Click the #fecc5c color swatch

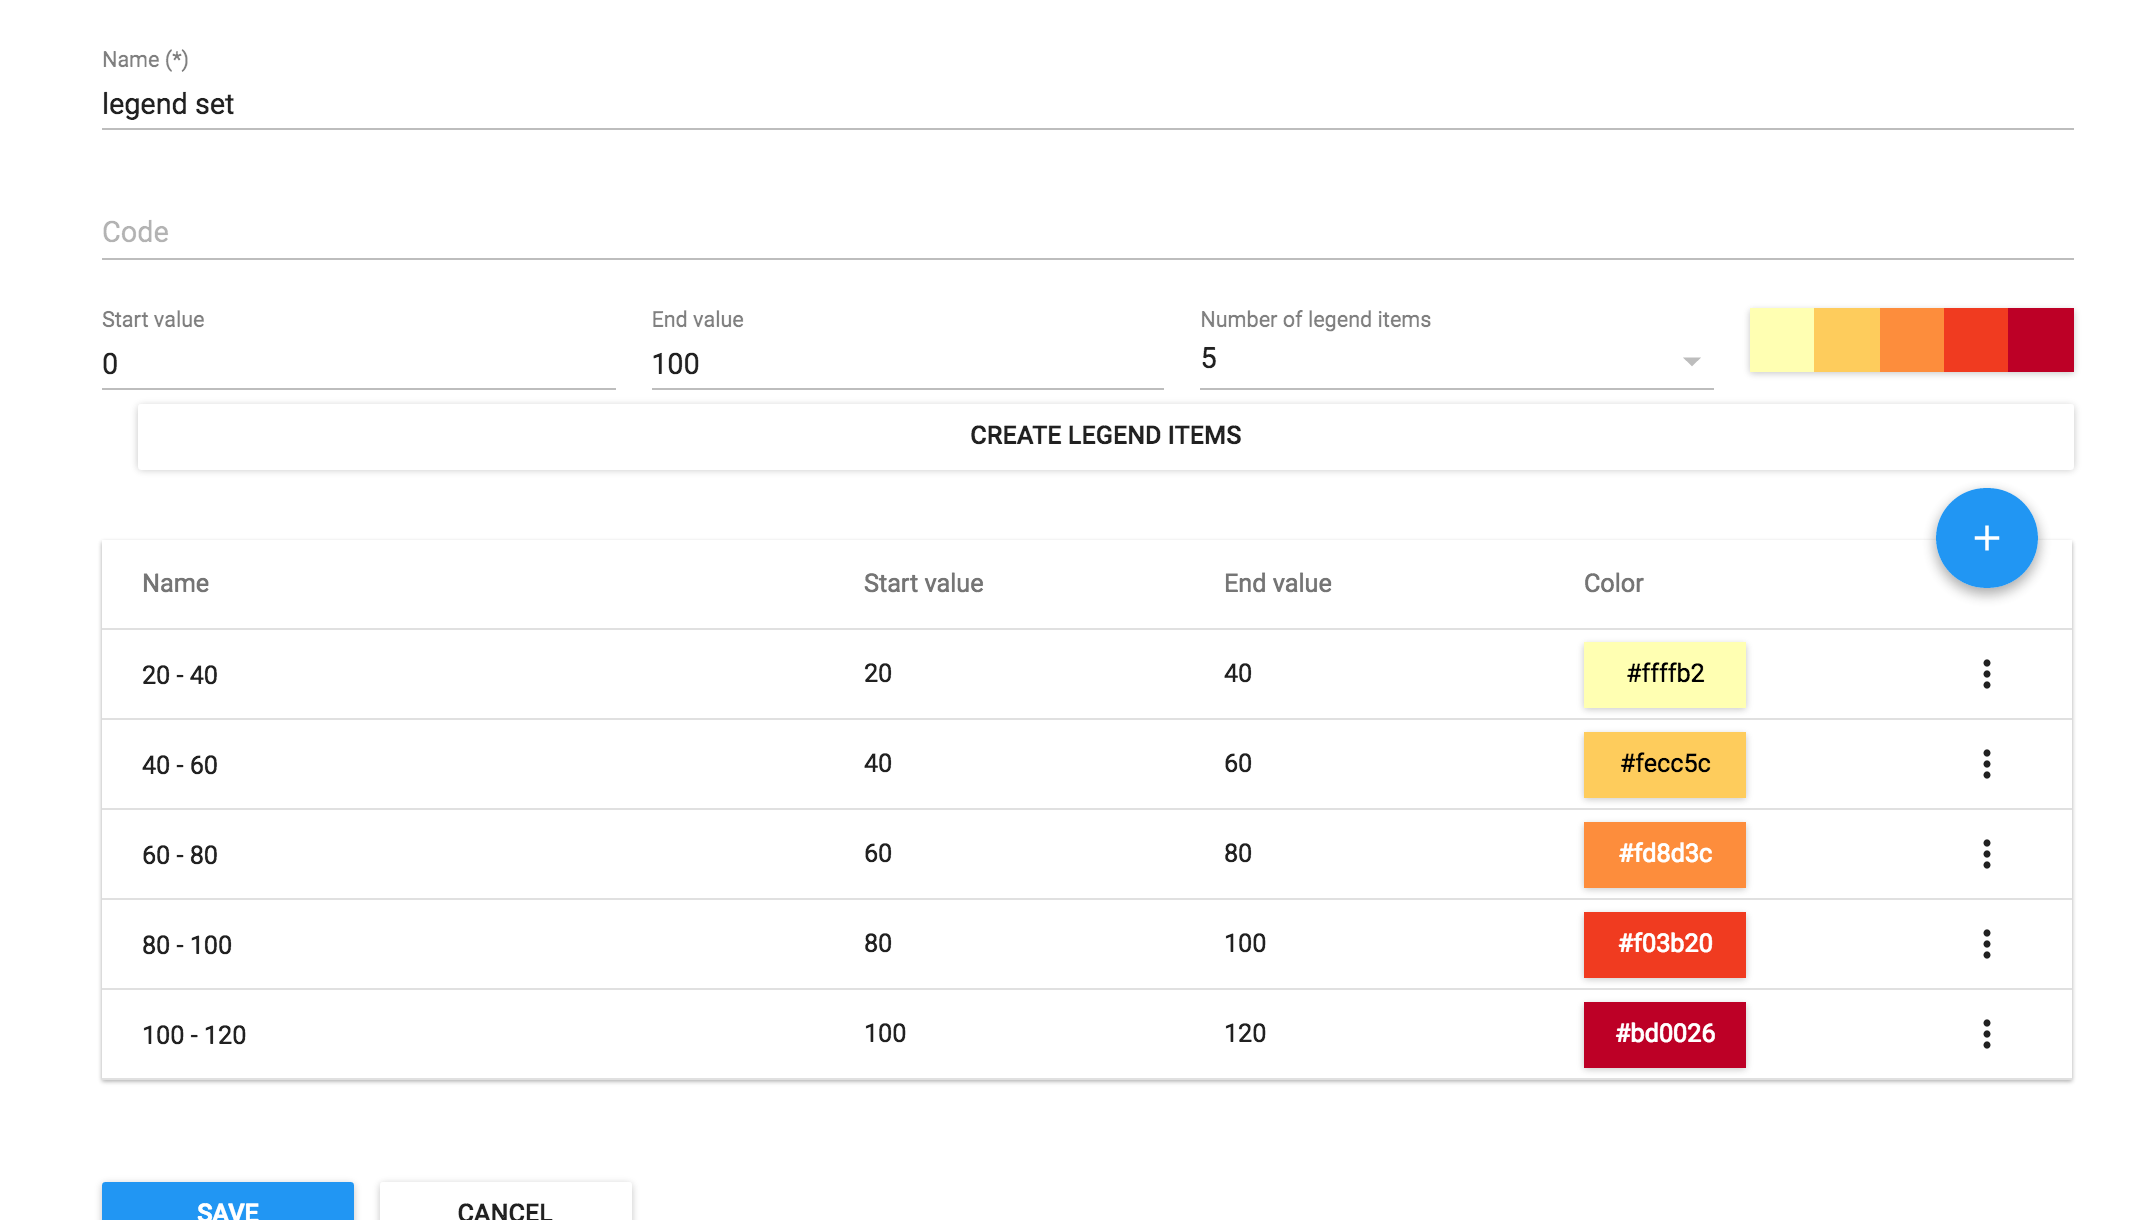pyautogui.click(x=1664, y=765)
